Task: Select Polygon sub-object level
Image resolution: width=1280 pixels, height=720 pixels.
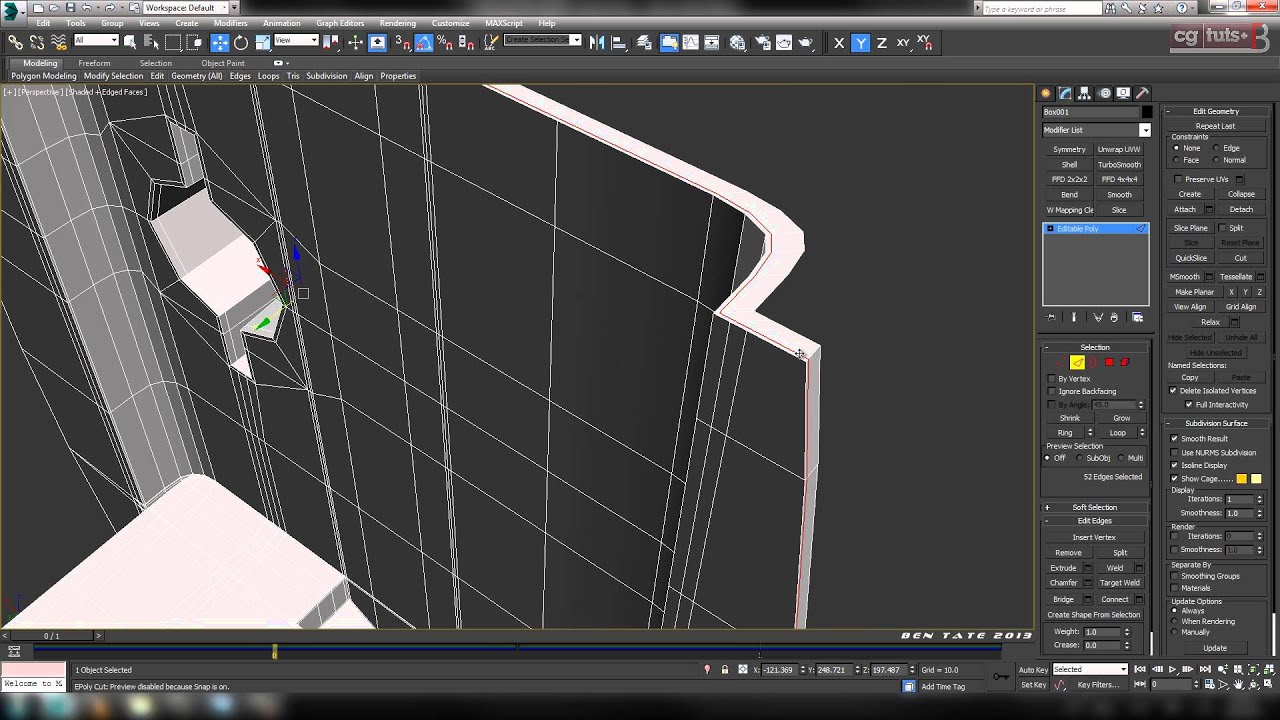Action: point(1109,362)
